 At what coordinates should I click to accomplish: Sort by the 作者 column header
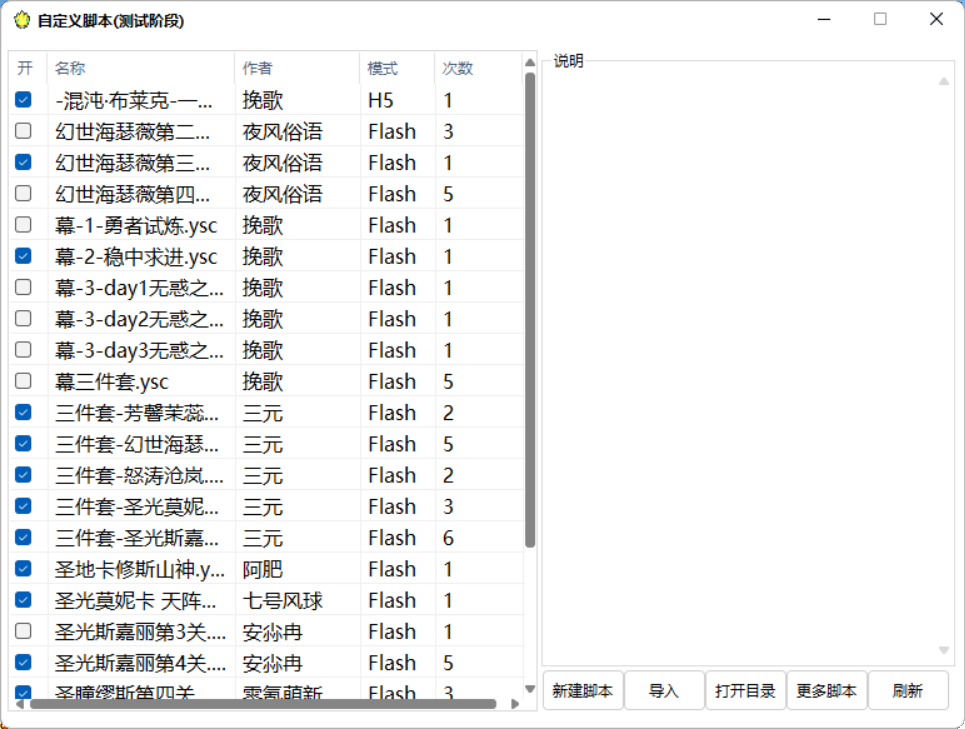pos(297,68)
